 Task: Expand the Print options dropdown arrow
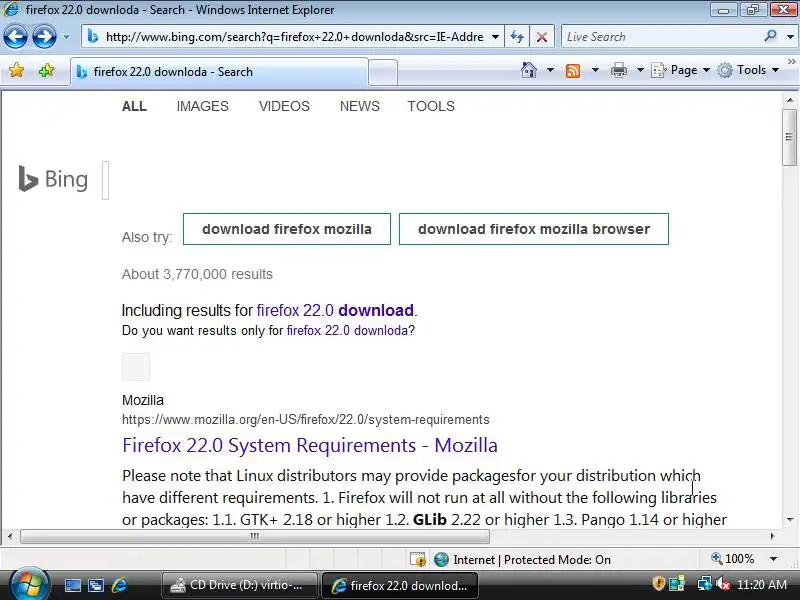tap(640, 70)
